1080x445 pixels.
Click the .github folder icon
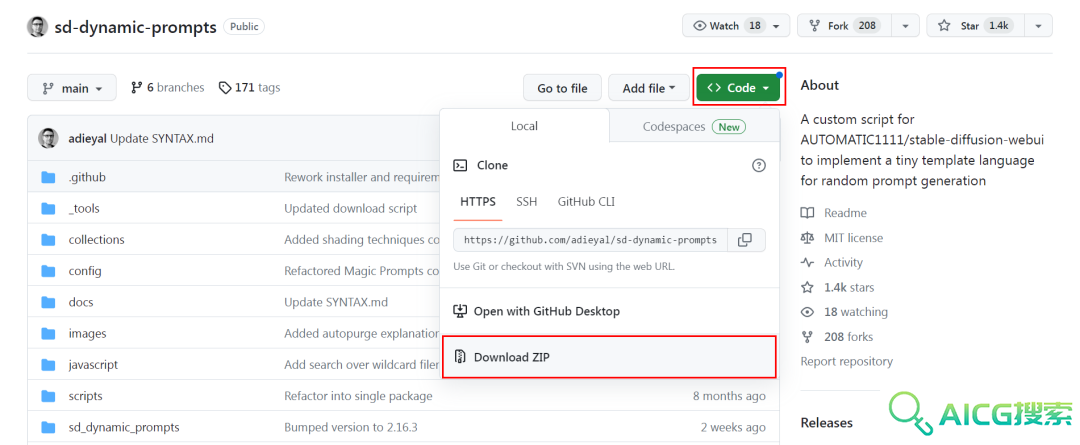[48, 178]
